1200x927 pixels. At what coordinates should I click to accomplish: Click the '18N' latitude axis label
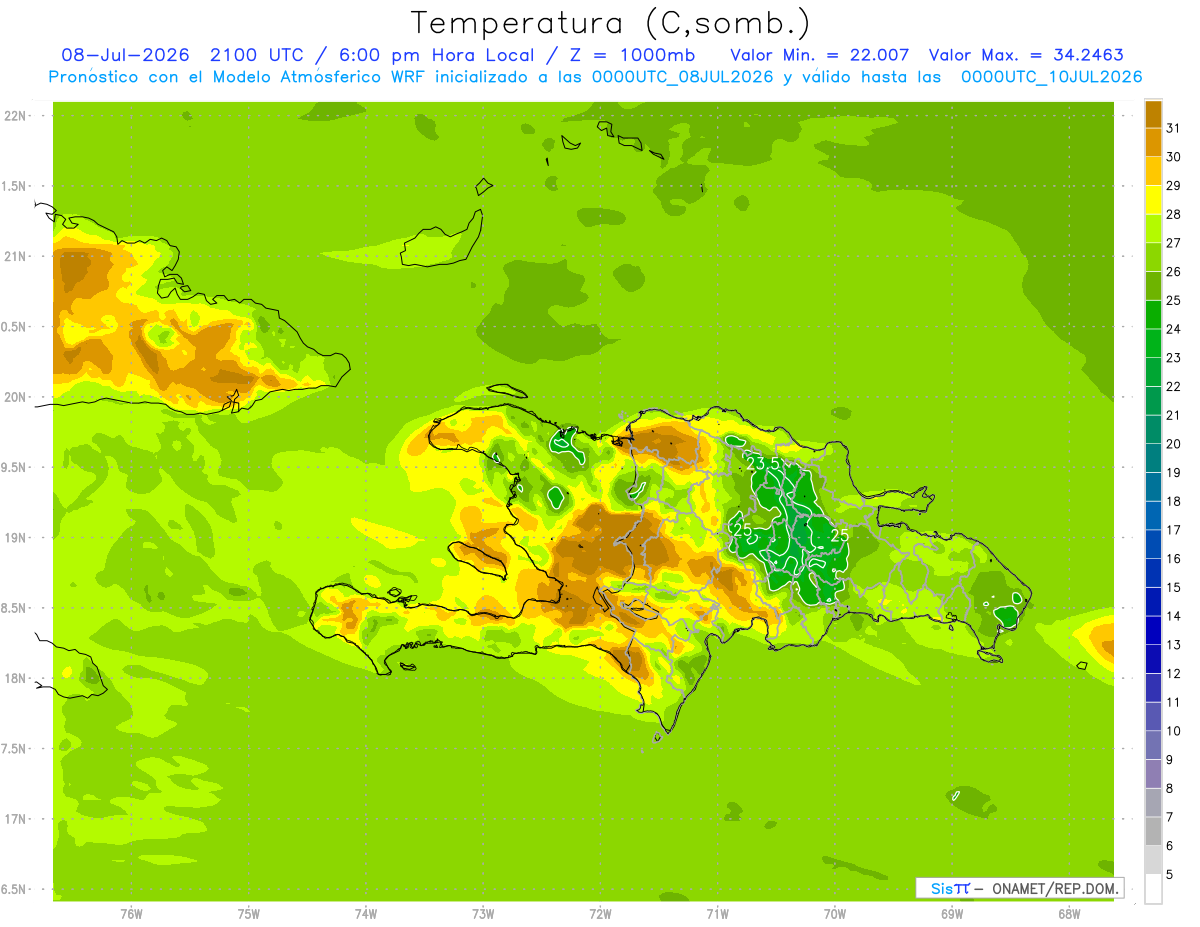[15, 678]
